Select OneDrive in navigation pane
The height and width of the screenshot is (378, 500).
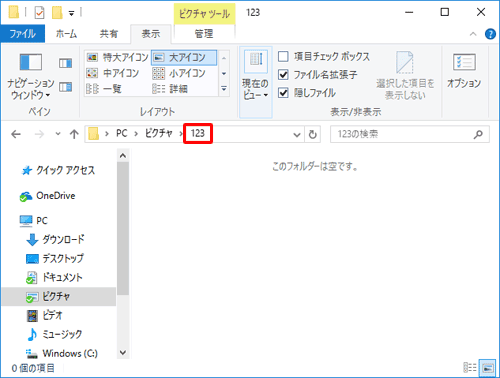coord(48,196)
